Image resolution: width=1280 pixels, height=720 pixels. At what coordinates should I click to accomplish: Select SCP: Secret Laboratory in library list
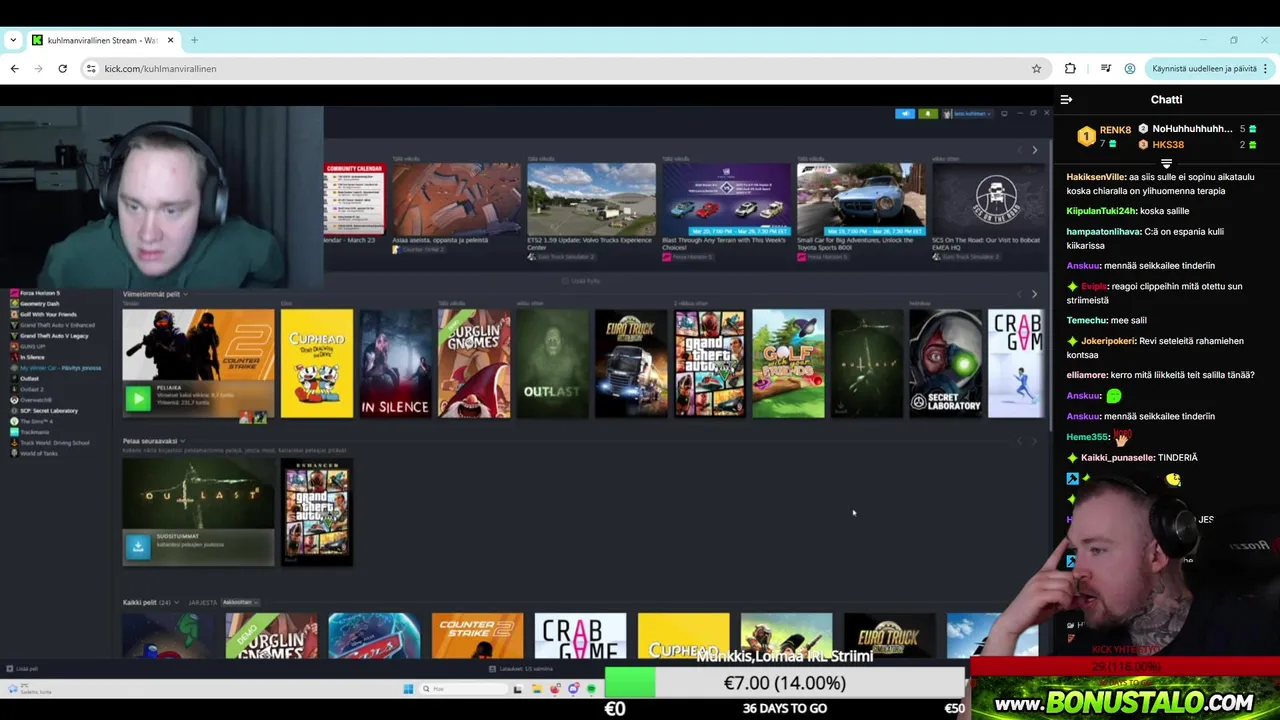(48, 411)
